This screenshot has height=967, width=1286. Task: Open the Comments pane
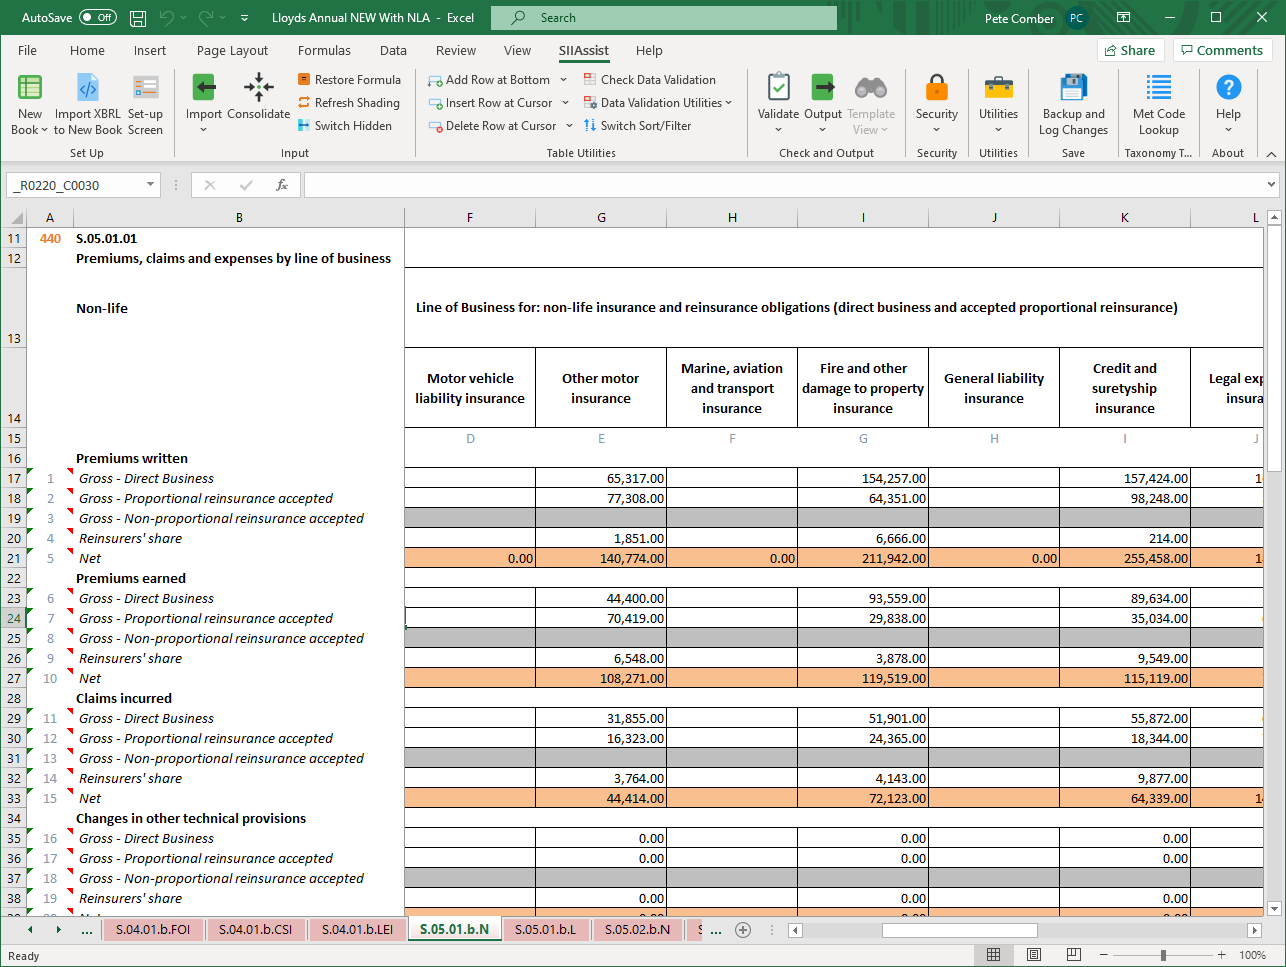click(x=1221, y=50)
